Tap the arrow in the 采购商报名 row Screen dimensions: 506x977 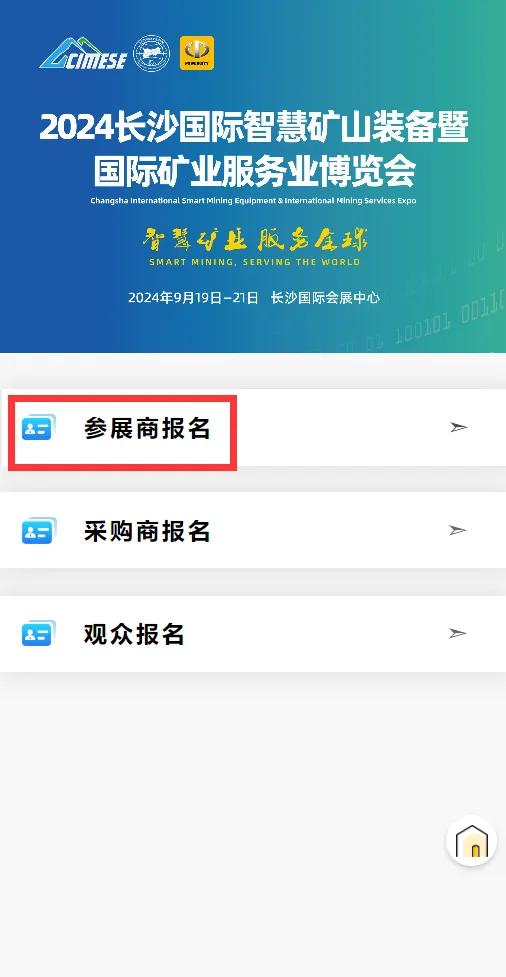click(457, 530)
